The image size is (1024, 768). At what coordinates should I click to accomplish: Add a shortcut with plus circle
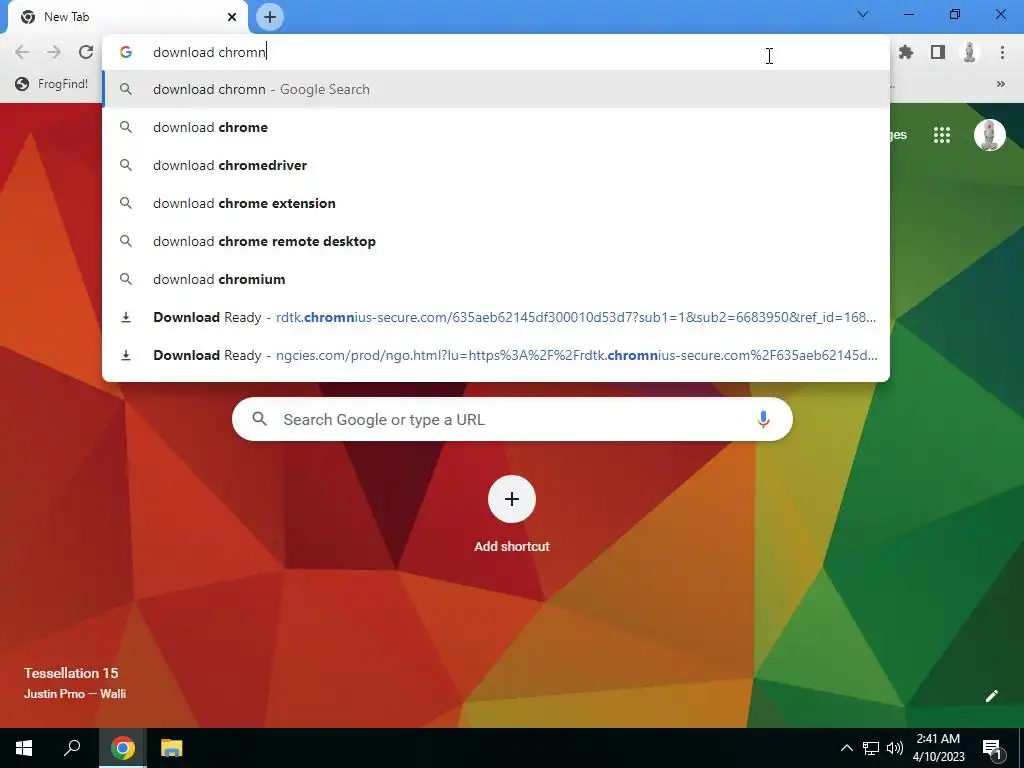[512, 499]
